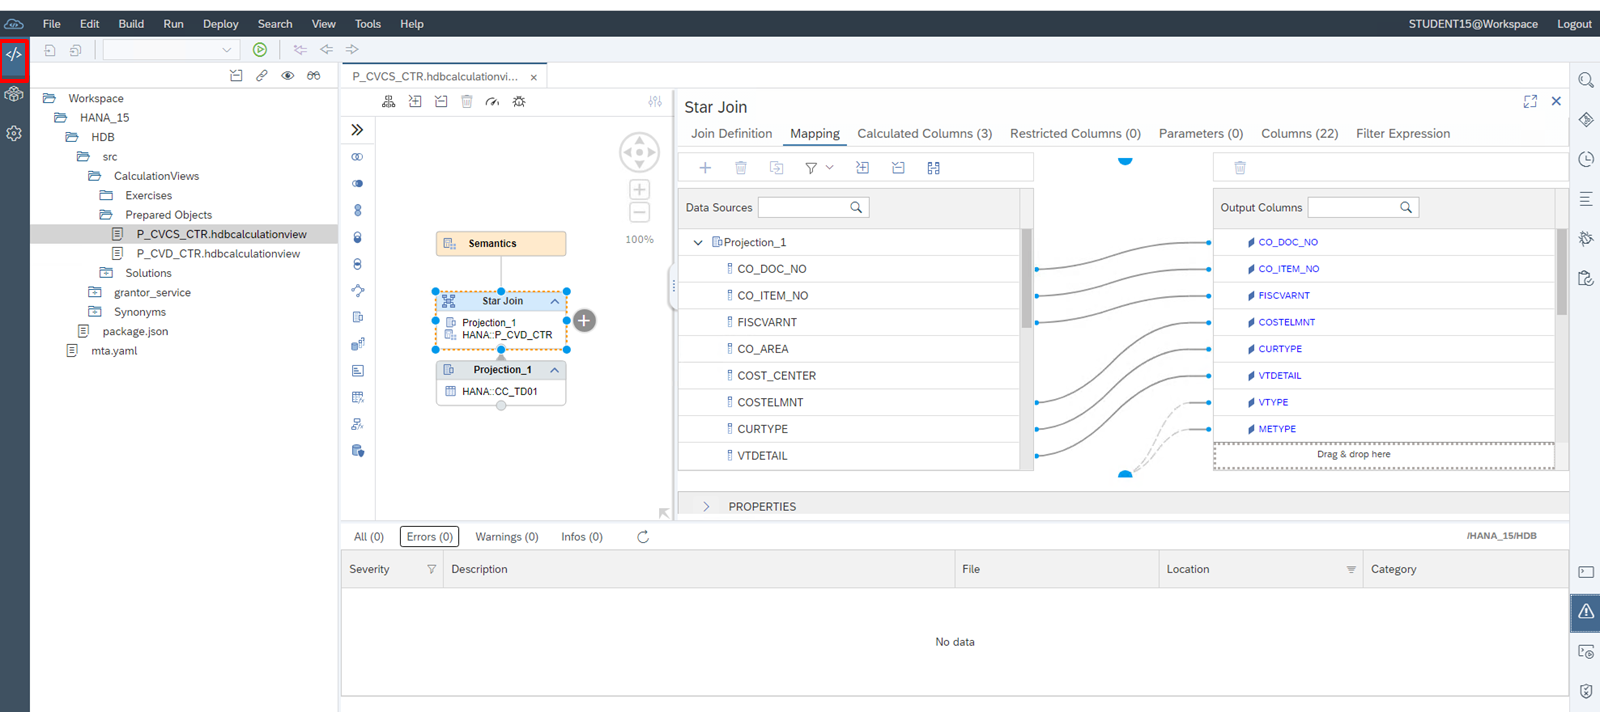Select the Semantics node

pos(501,244)
